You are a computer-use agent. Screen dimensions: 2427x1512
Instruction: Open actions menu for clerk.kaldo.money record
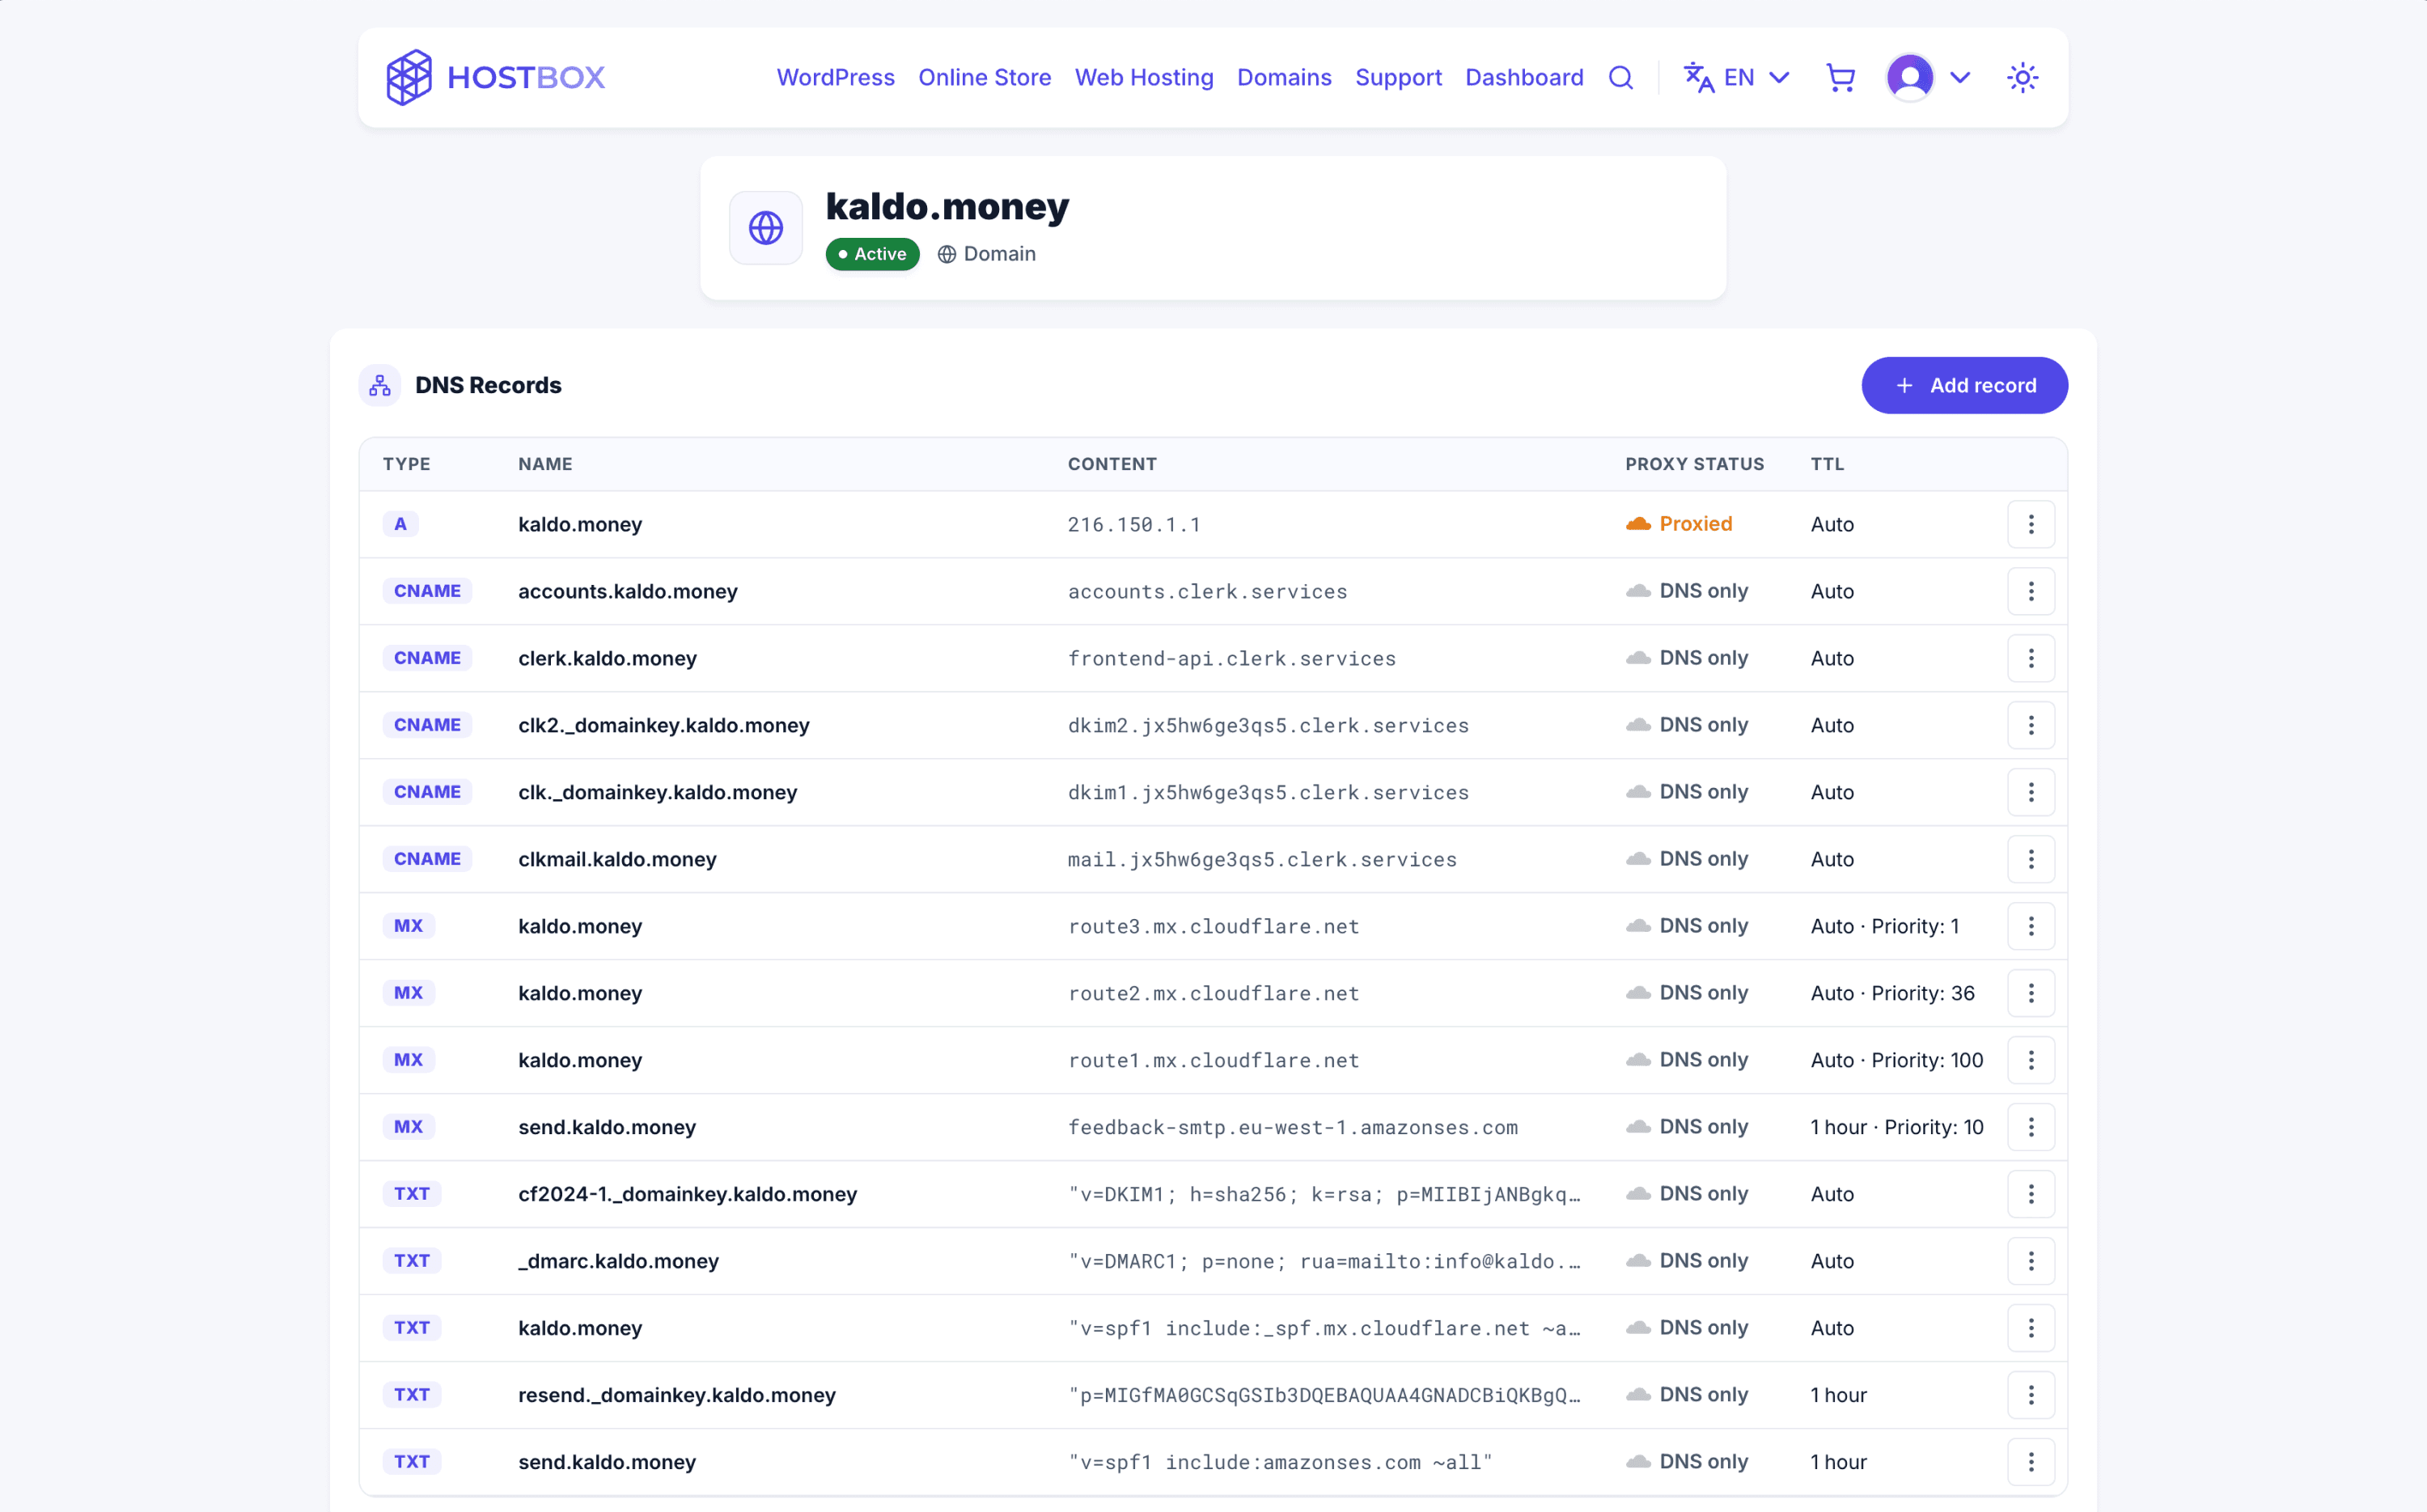click(x=2031, y=658)
